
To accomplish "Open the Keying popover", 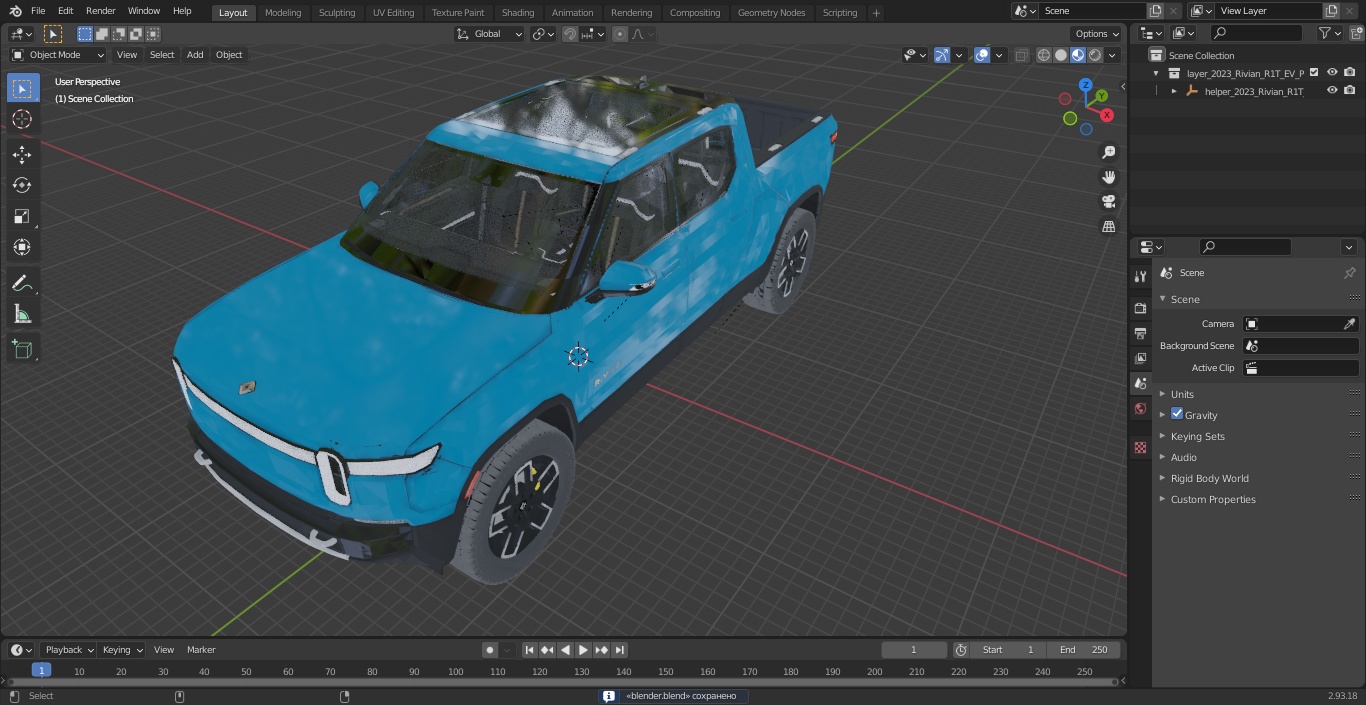I will (x=121, y=650).
